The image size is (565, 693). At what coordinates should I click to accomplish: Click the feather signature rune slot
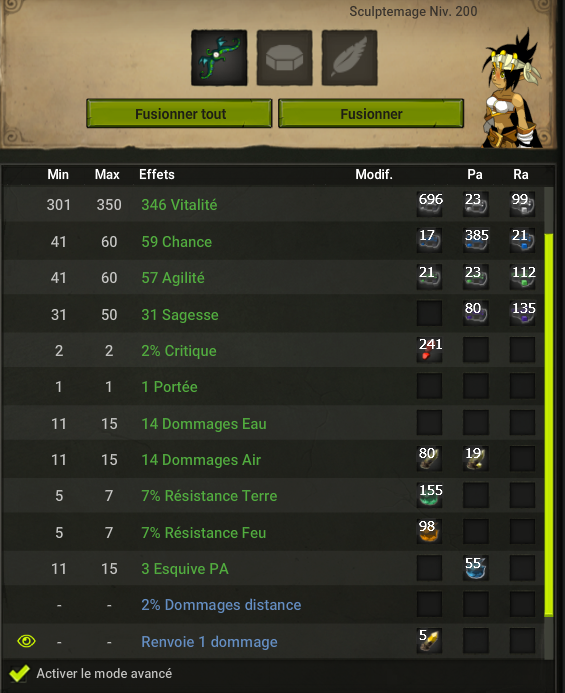pyautogui.click(x=349, y=57)
